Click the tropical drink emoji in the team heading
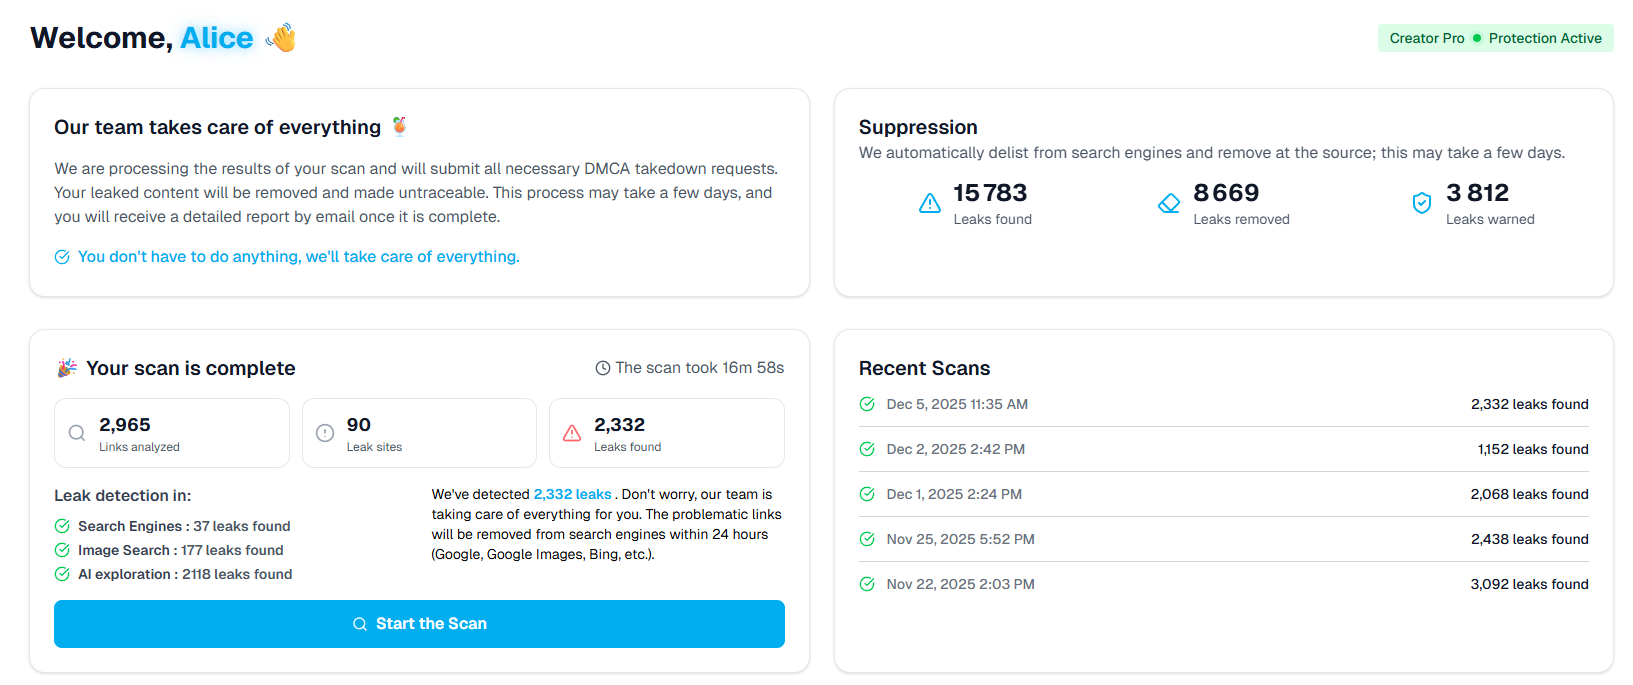1633x685 pixels. pyautogui.click(x=399, y=126)
